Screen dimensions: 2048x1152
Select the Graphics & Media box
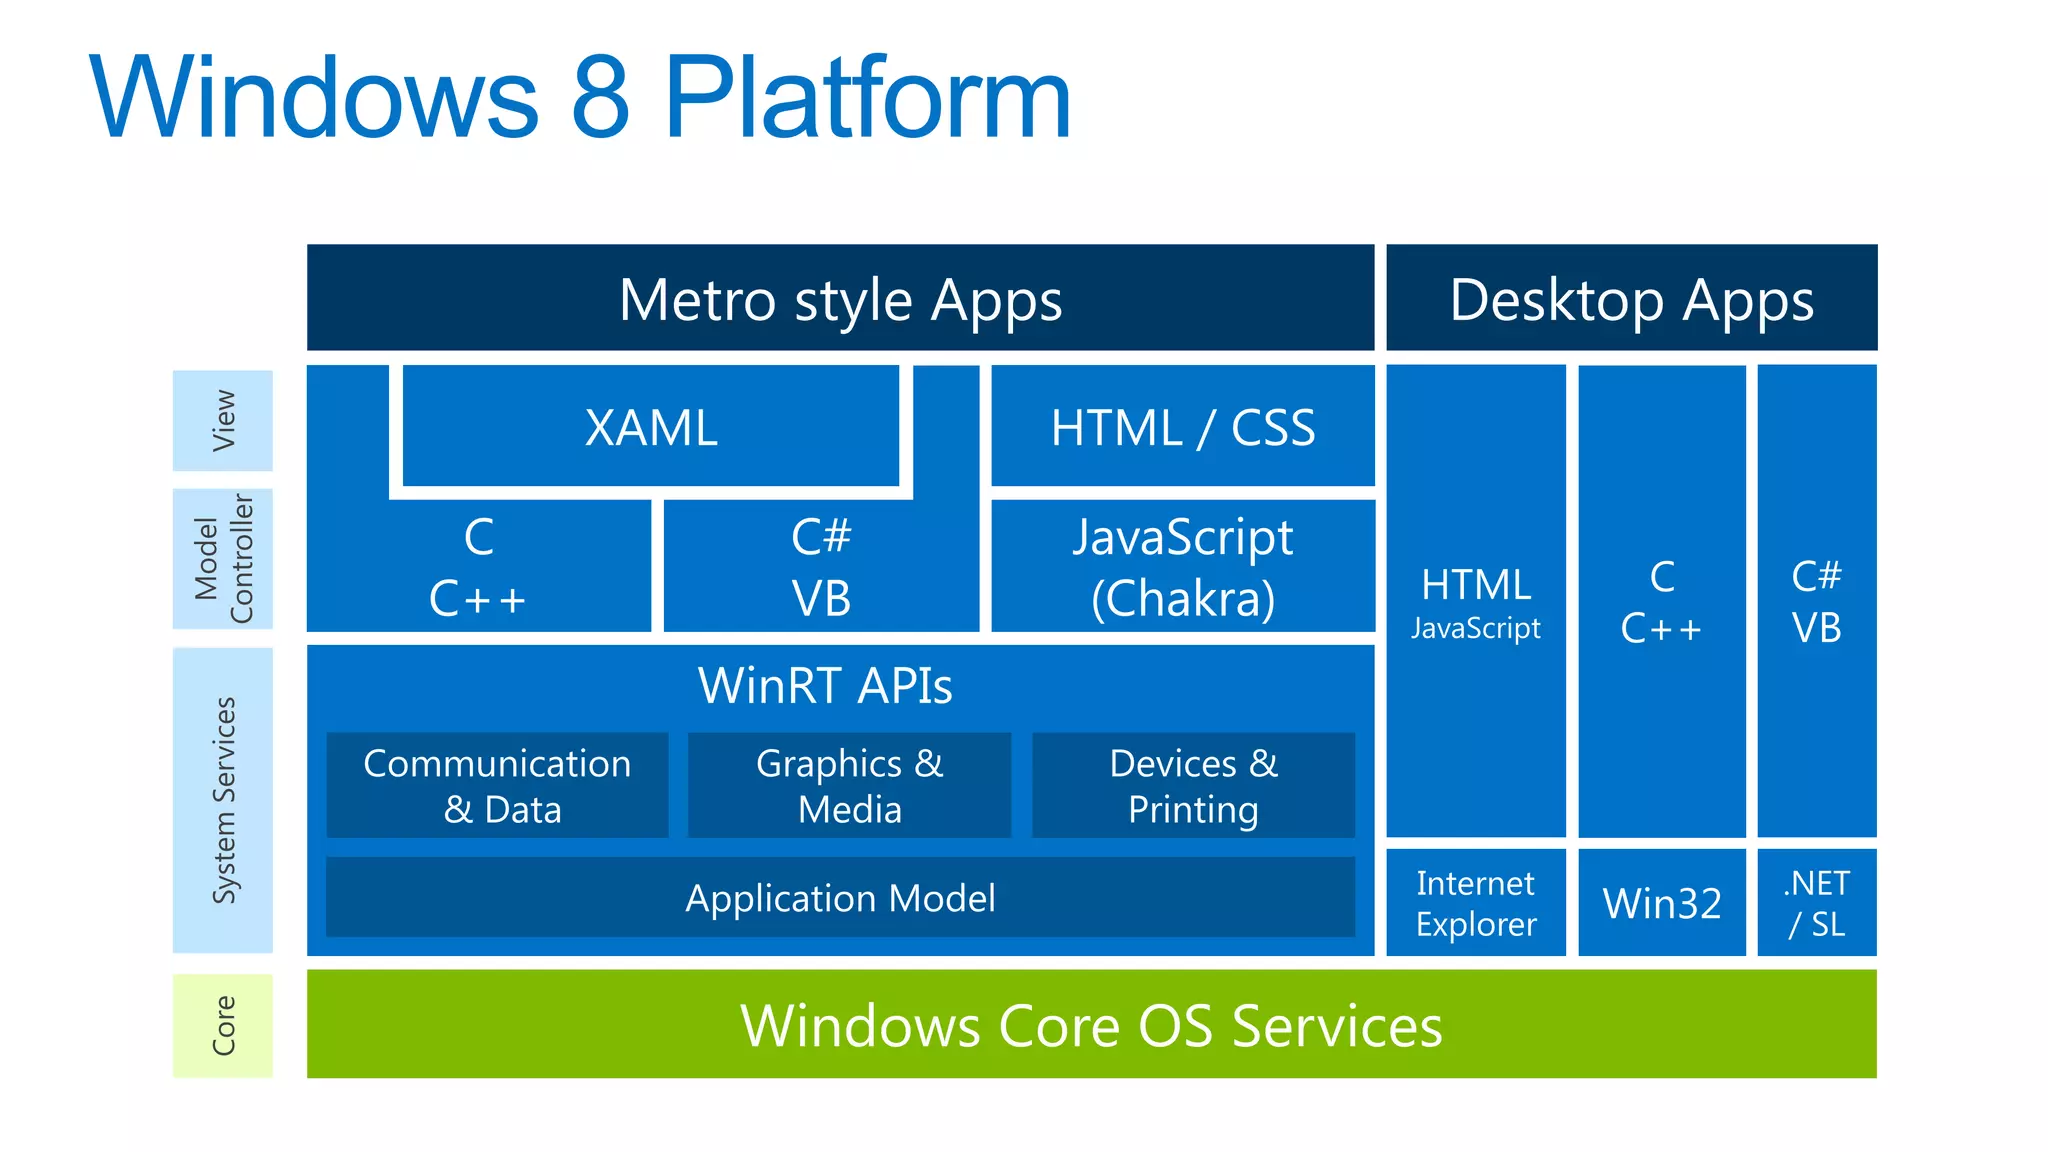849,786
